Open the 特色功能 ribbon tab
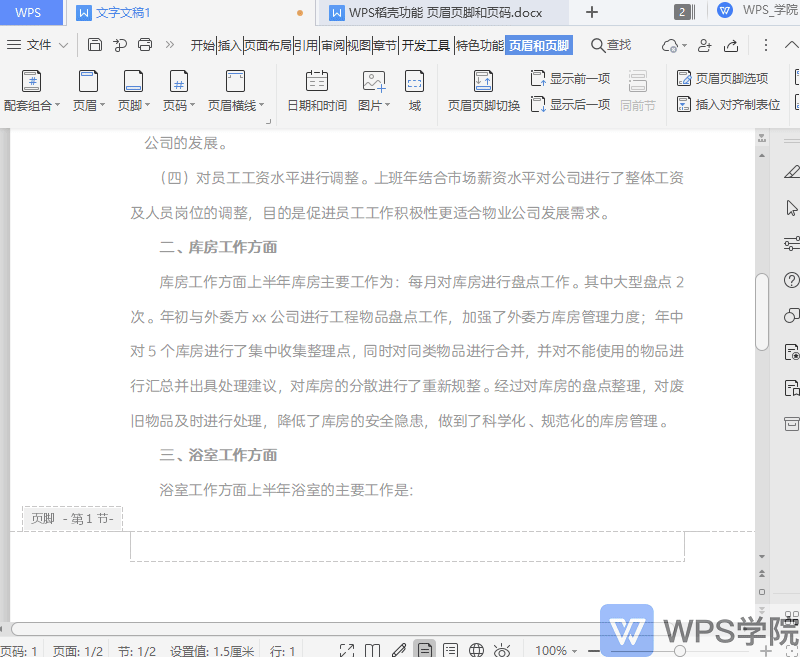Viewport: 800px width, 657px height. tap(480, 46)
